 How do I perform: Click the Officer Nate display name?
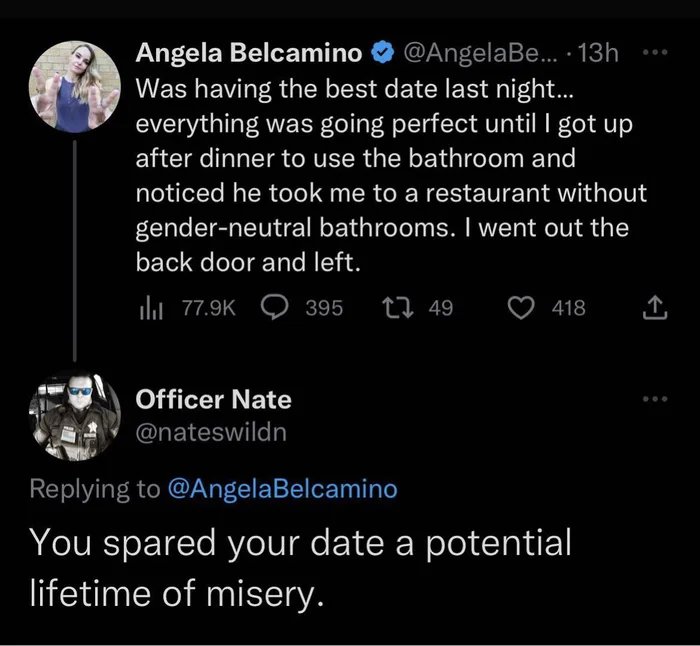pyautogui.click(x=213, y=399)
